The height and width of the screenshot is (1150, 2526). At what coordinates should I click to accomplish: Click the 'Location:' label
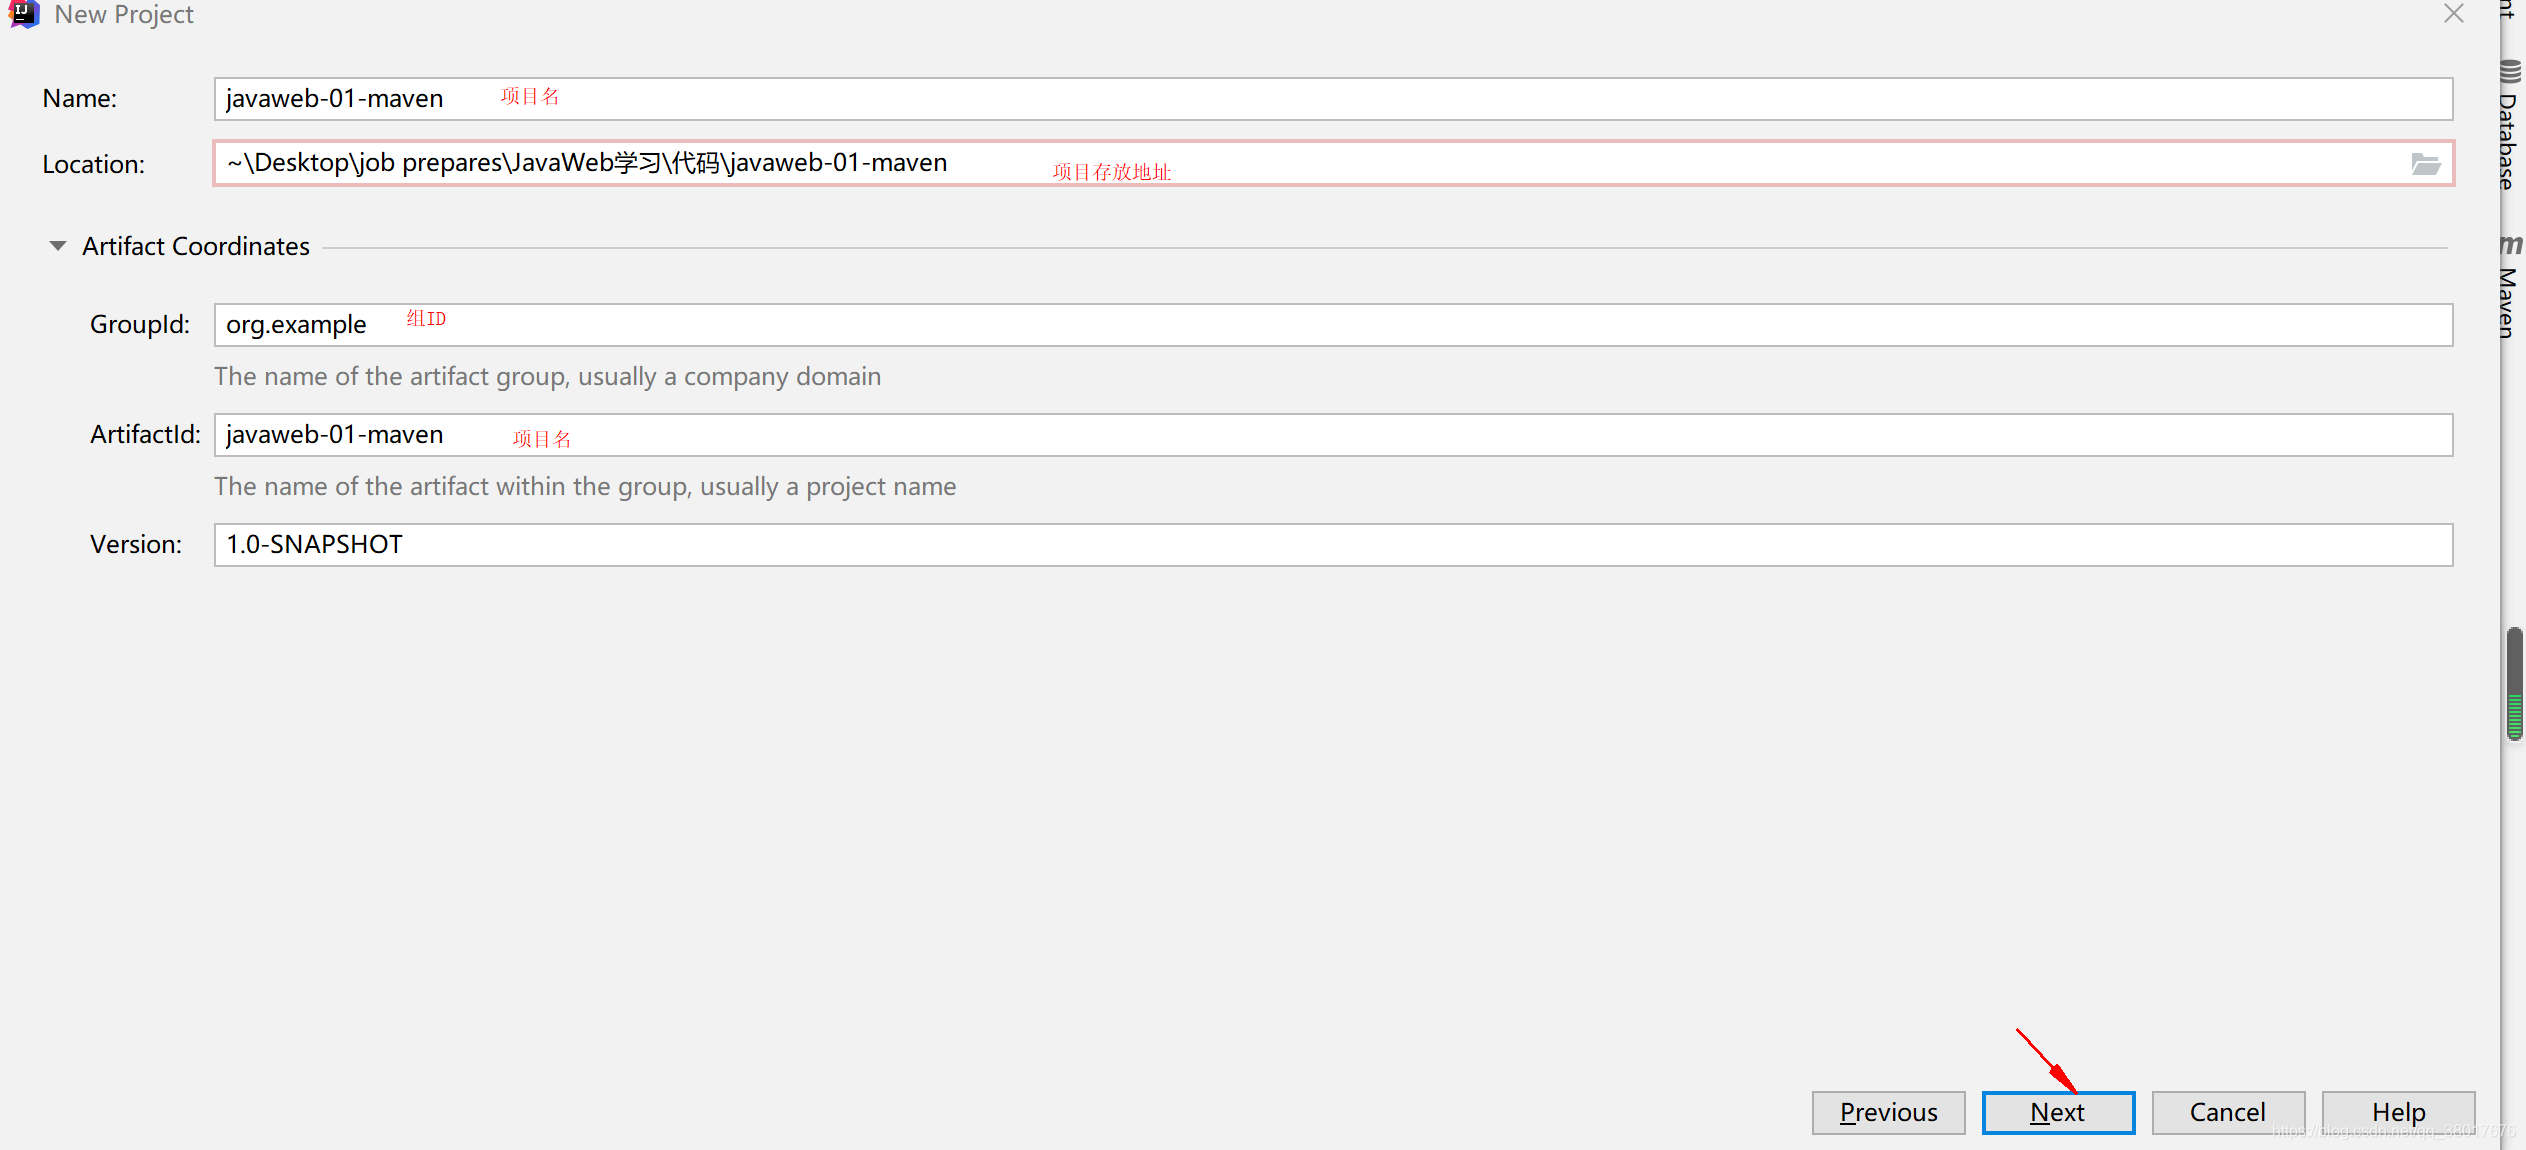[x=93, y=164]
